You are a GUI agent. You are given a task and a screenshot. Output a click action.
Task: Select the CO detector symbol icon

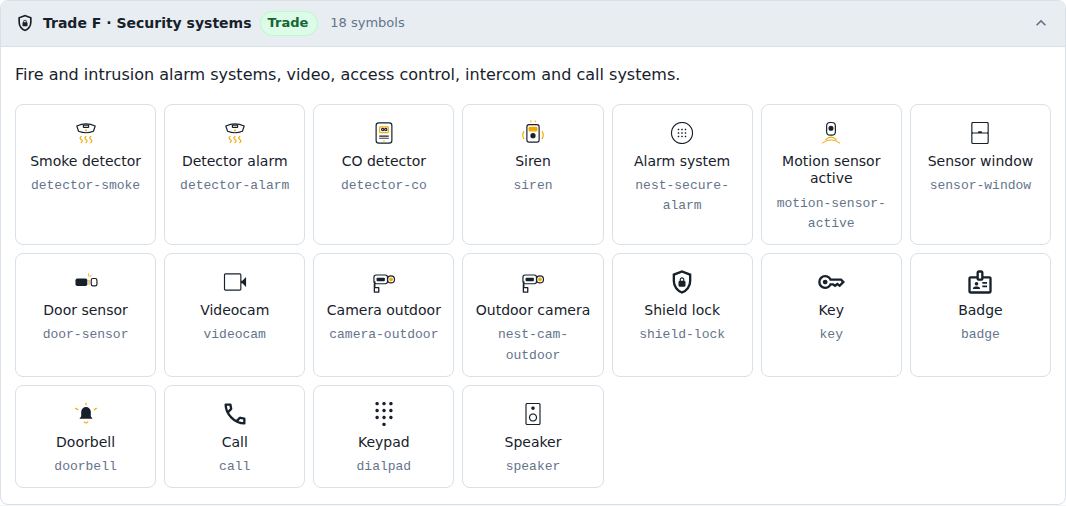(x=383, y=133)
